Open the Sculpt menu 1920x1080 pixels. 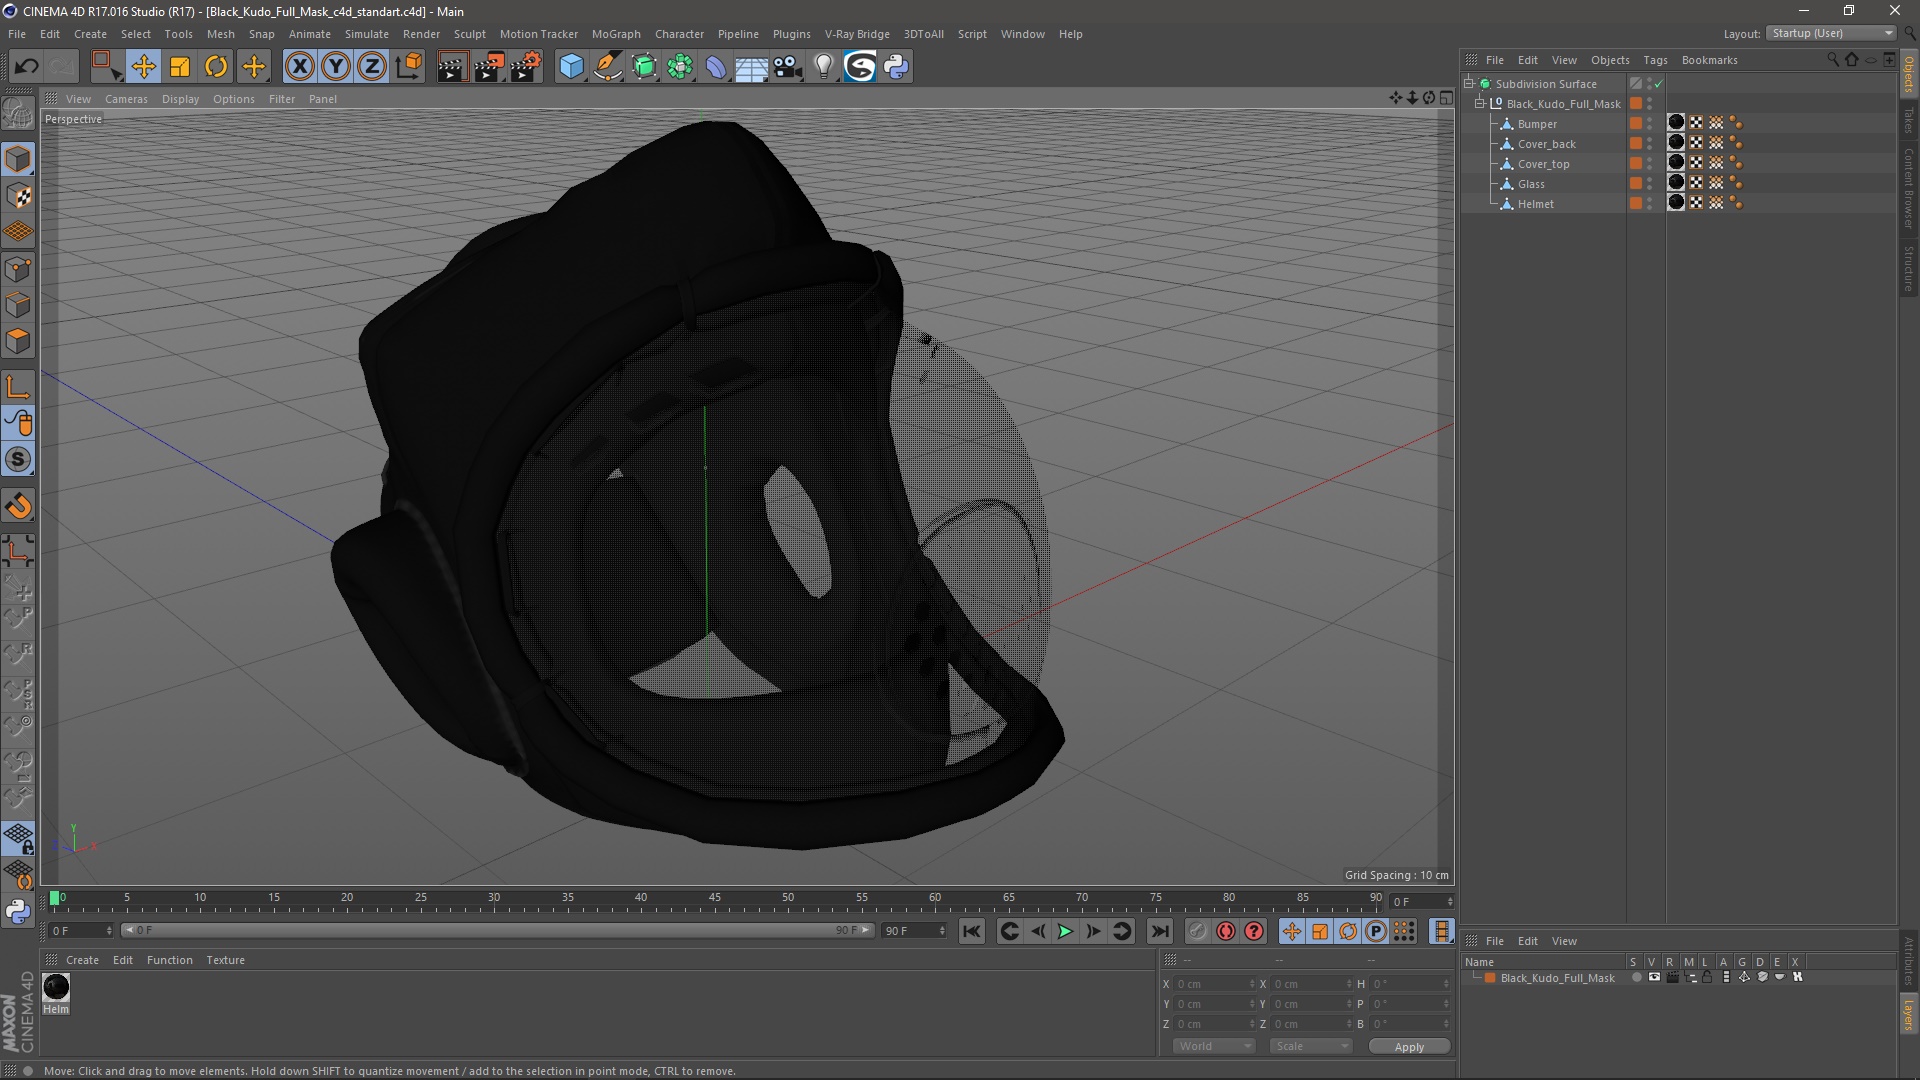469,34
